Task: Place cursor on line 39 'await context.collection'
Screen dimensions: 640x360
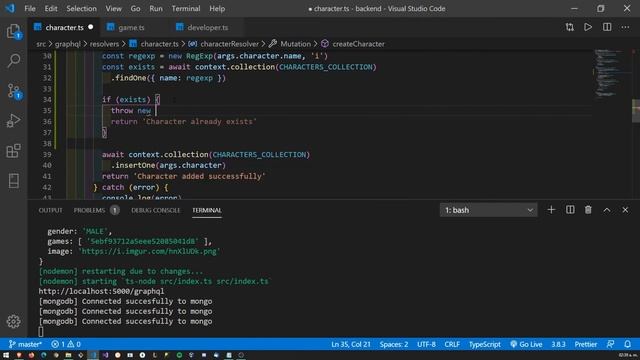Action: (x=206, y=154)
